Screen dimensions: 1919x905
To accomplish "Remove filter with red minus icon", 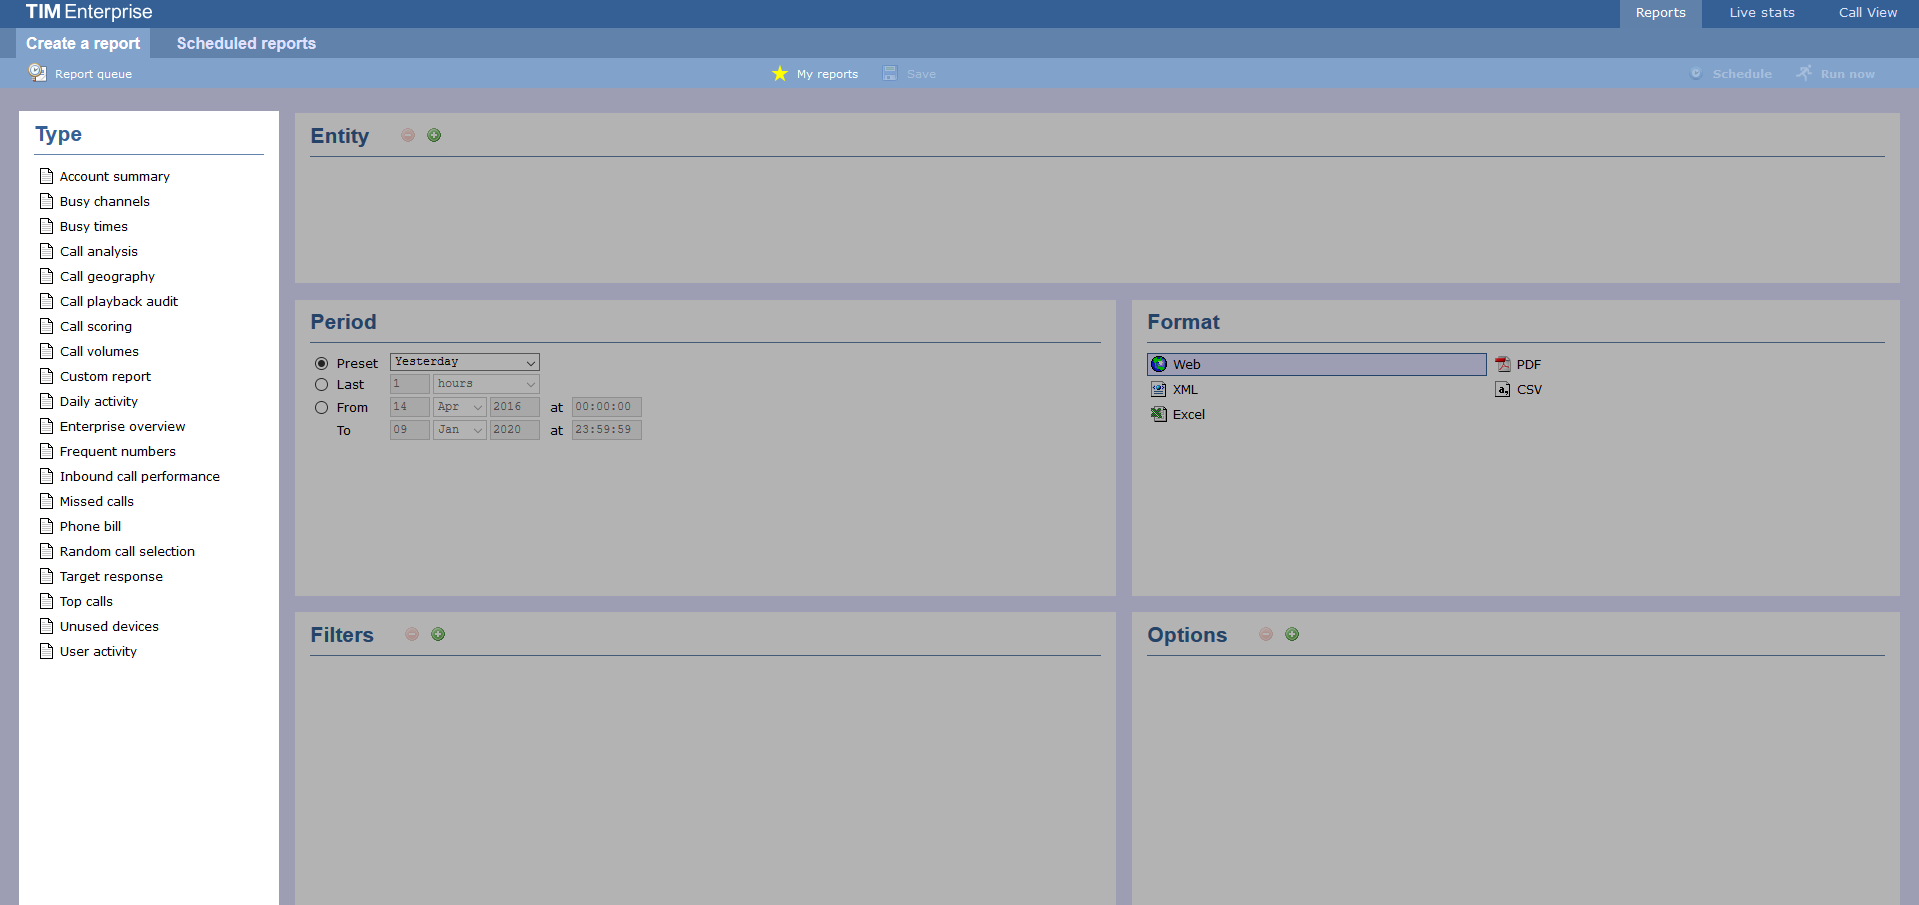I will coord(412,634).
